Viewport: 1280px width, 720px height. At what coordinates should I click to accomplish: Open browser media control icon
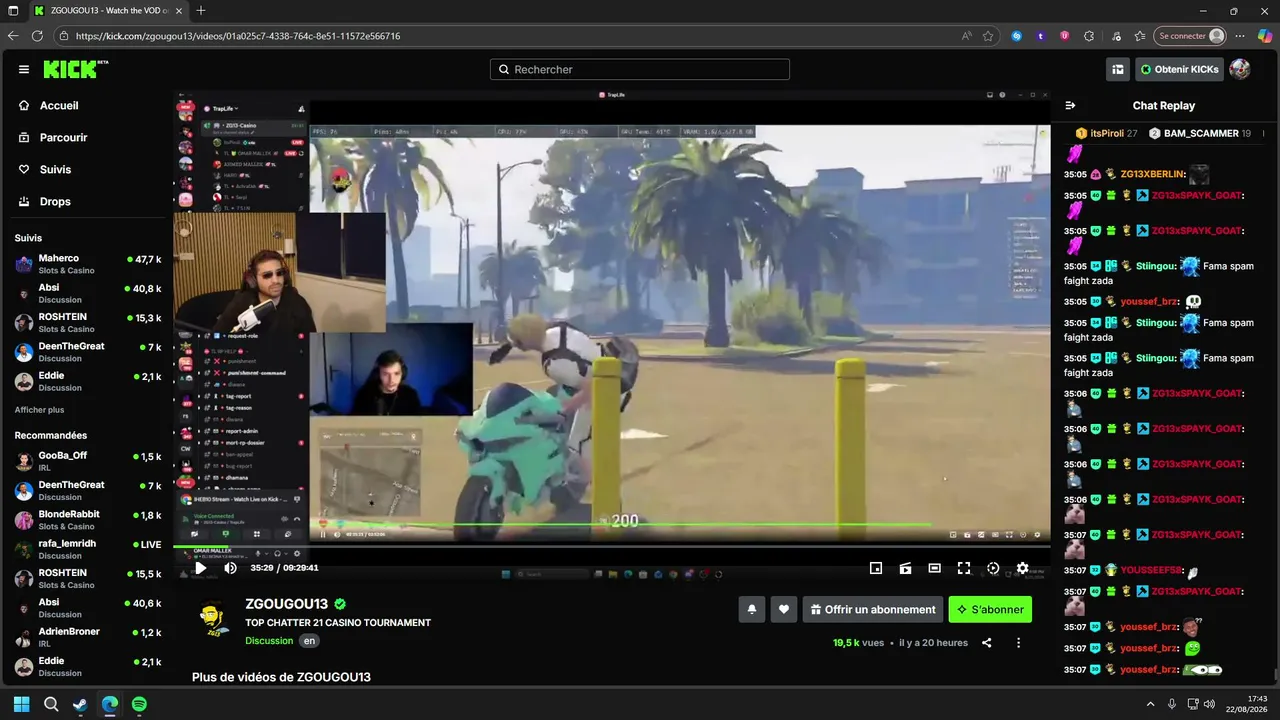pyautogui.click(x=1116, y=36)
